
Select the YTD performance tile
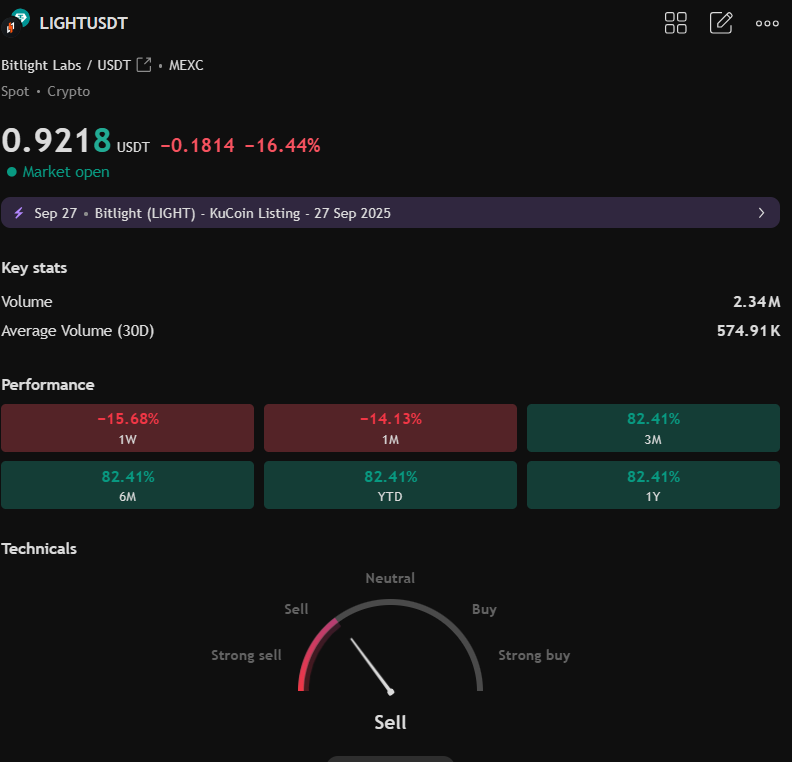point(390,485)
